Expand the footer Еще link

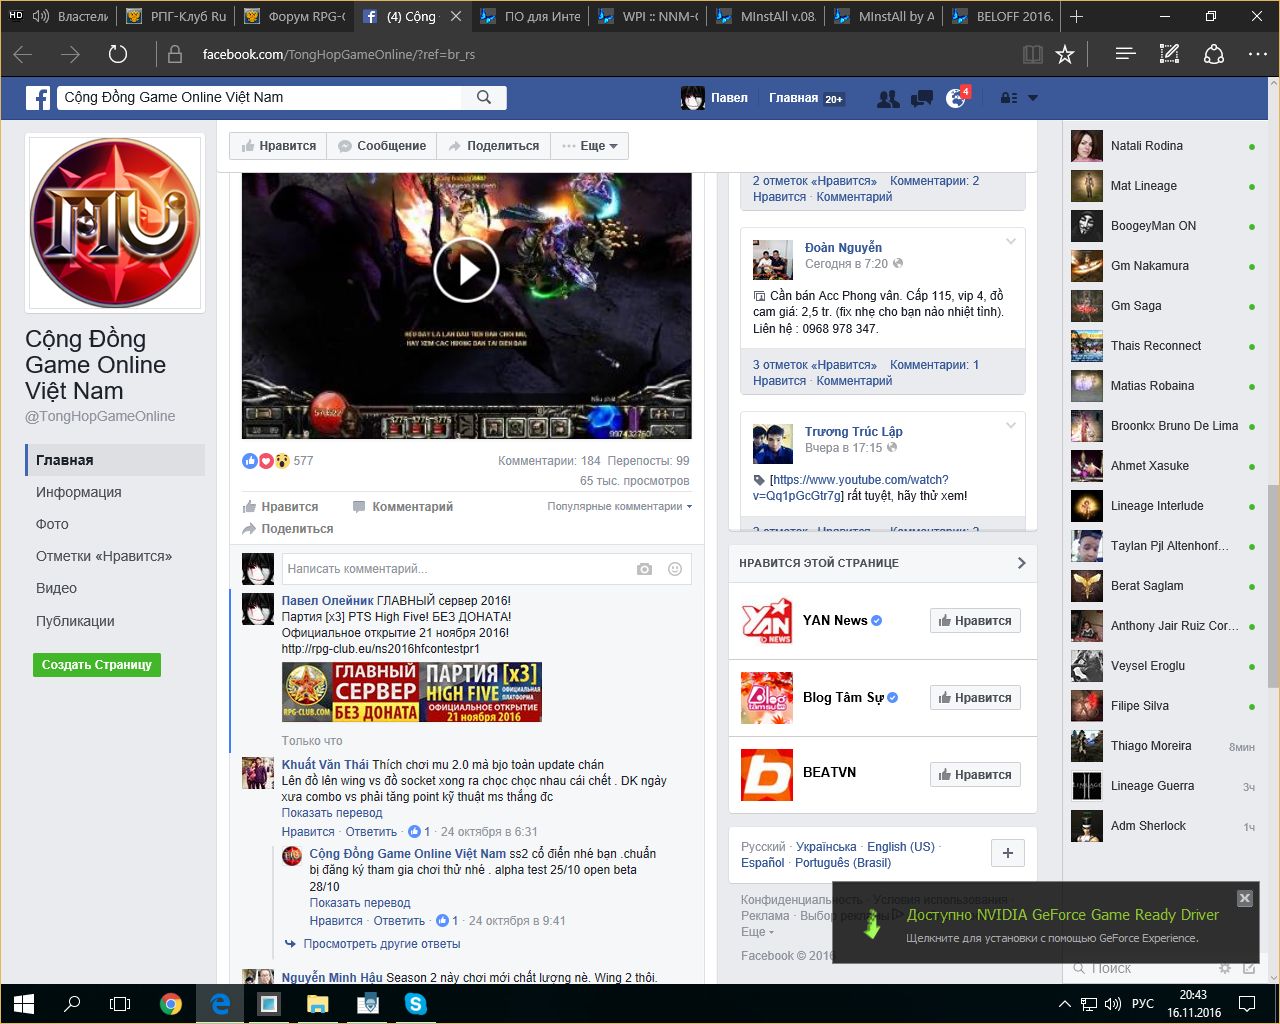point(757,932)
